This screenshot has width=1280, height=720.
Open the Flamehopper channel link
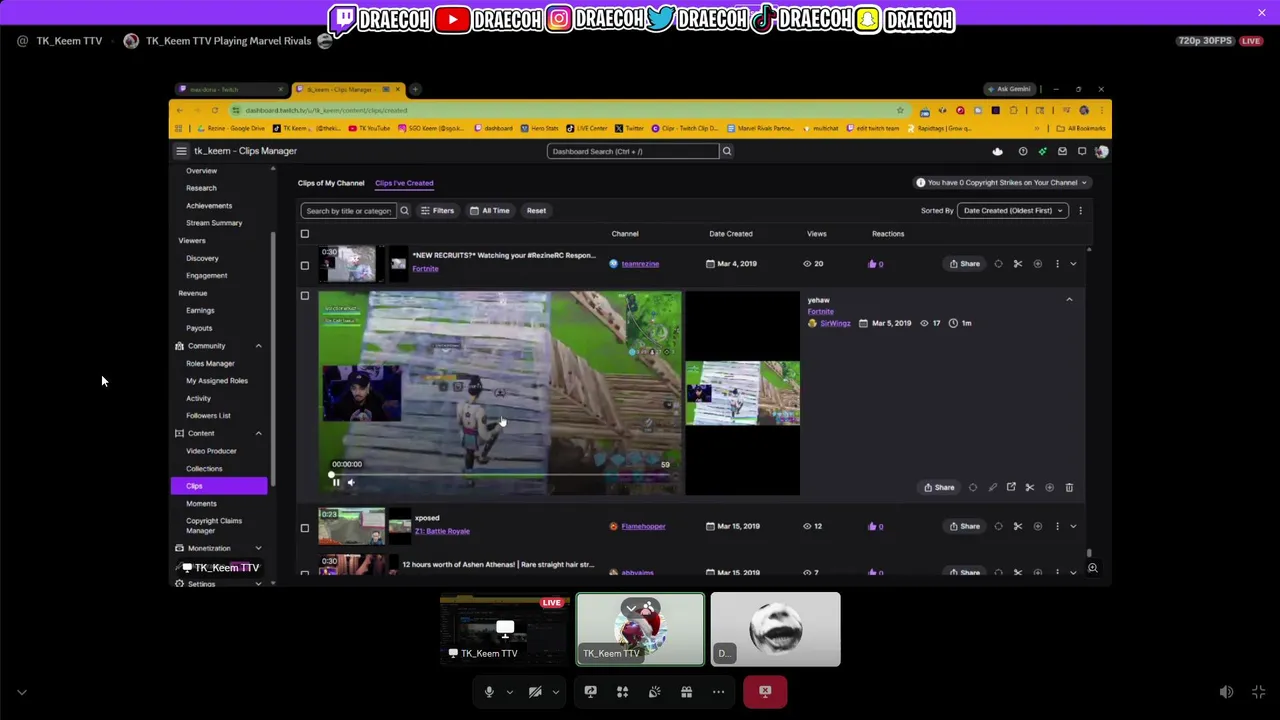[x=643, y=526]
